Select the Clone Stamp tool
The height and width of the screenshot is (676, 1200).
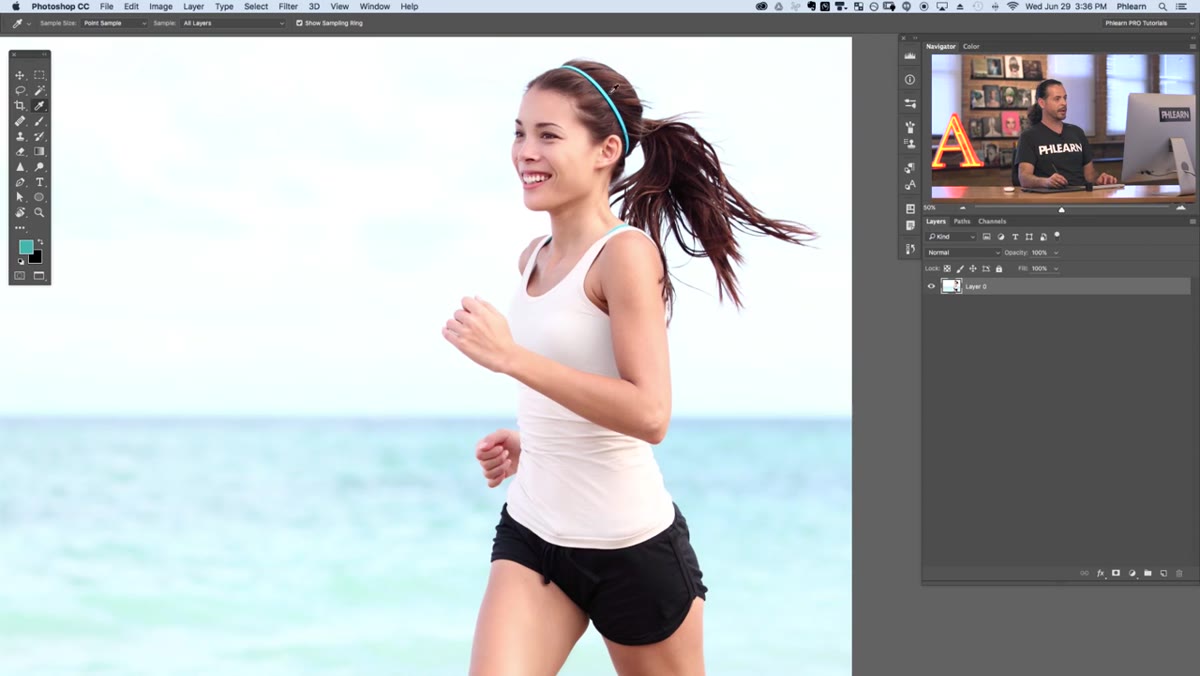19,136
